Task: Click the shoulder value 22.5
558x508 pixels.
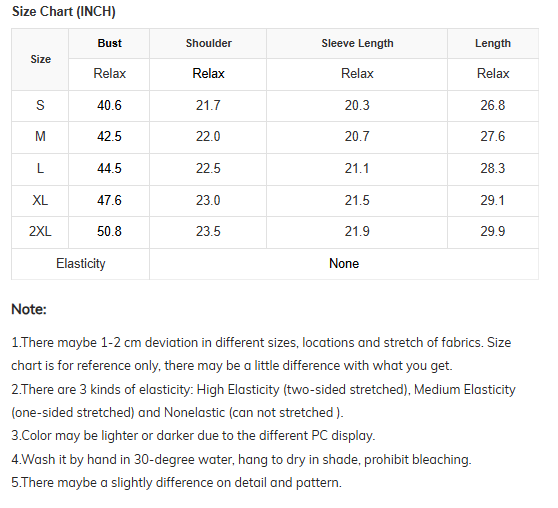Action: coord(208,168)
